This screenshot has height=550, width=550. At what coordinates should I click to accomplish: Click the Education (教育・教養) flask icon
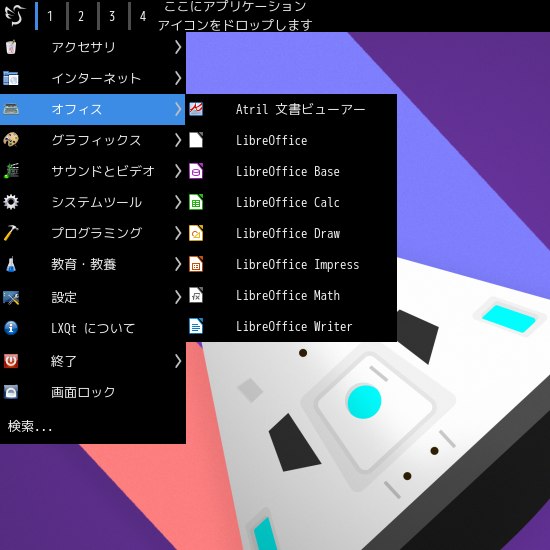coord(11,264)
